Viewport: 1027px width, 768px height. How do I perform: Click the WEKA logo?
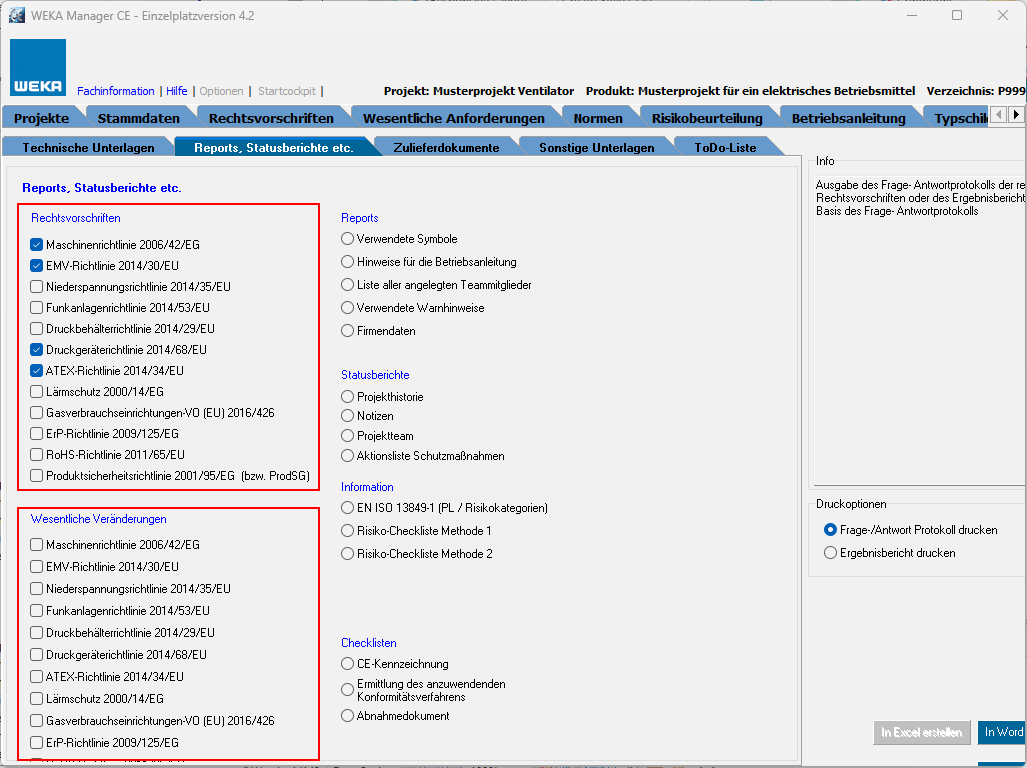38,67
